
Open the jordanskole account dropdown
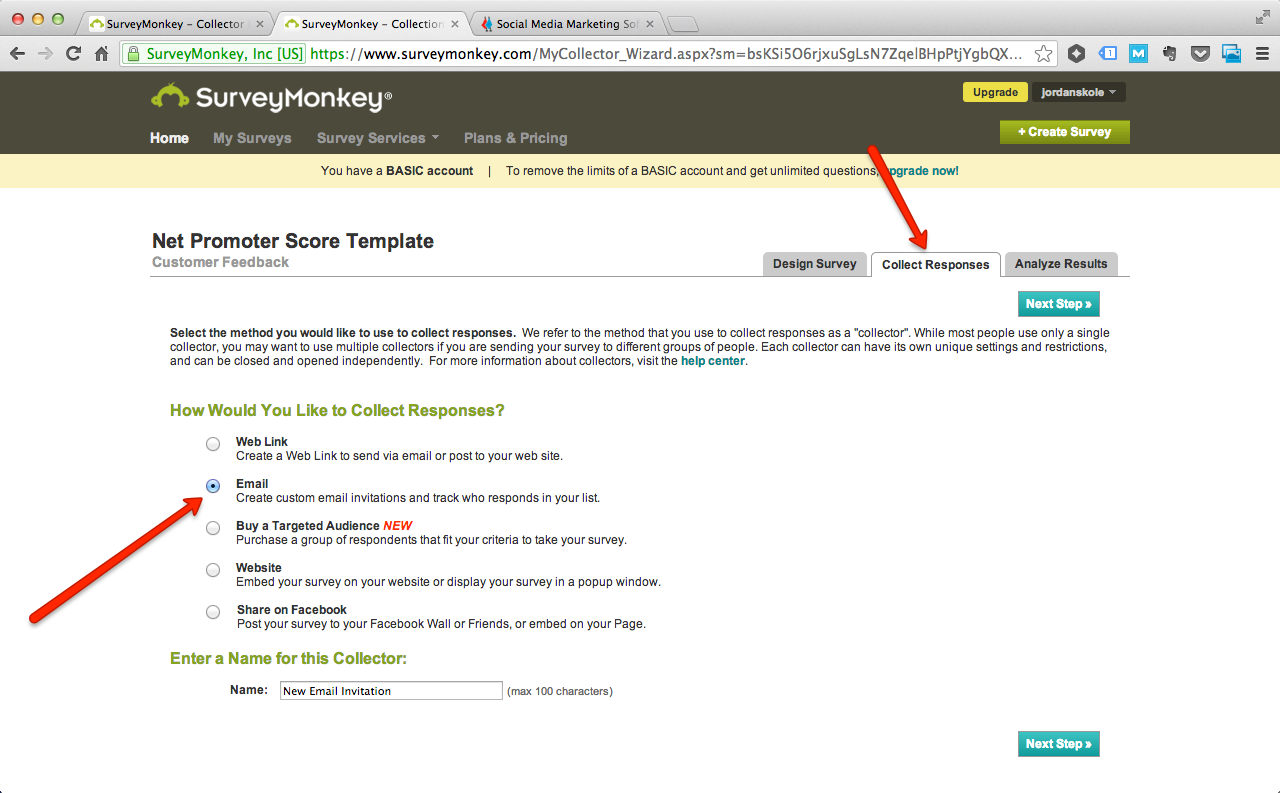coord(1078,92)
